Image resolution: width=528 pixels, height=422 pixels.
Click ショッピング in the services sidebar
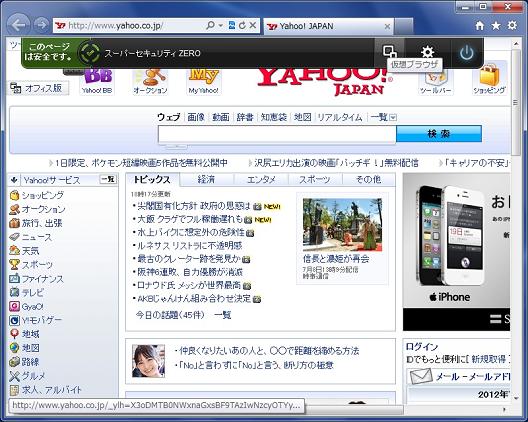coord(42,195)
